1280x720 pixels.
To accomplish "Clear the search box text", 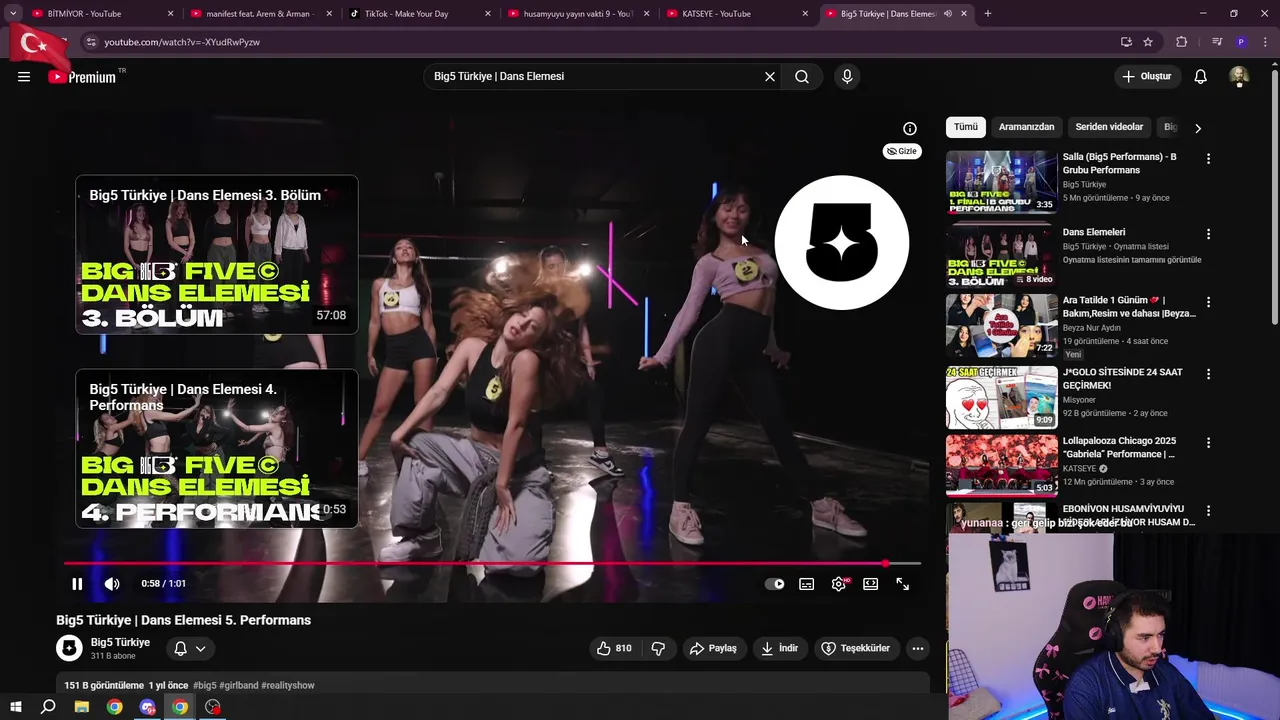I will 770,76.
